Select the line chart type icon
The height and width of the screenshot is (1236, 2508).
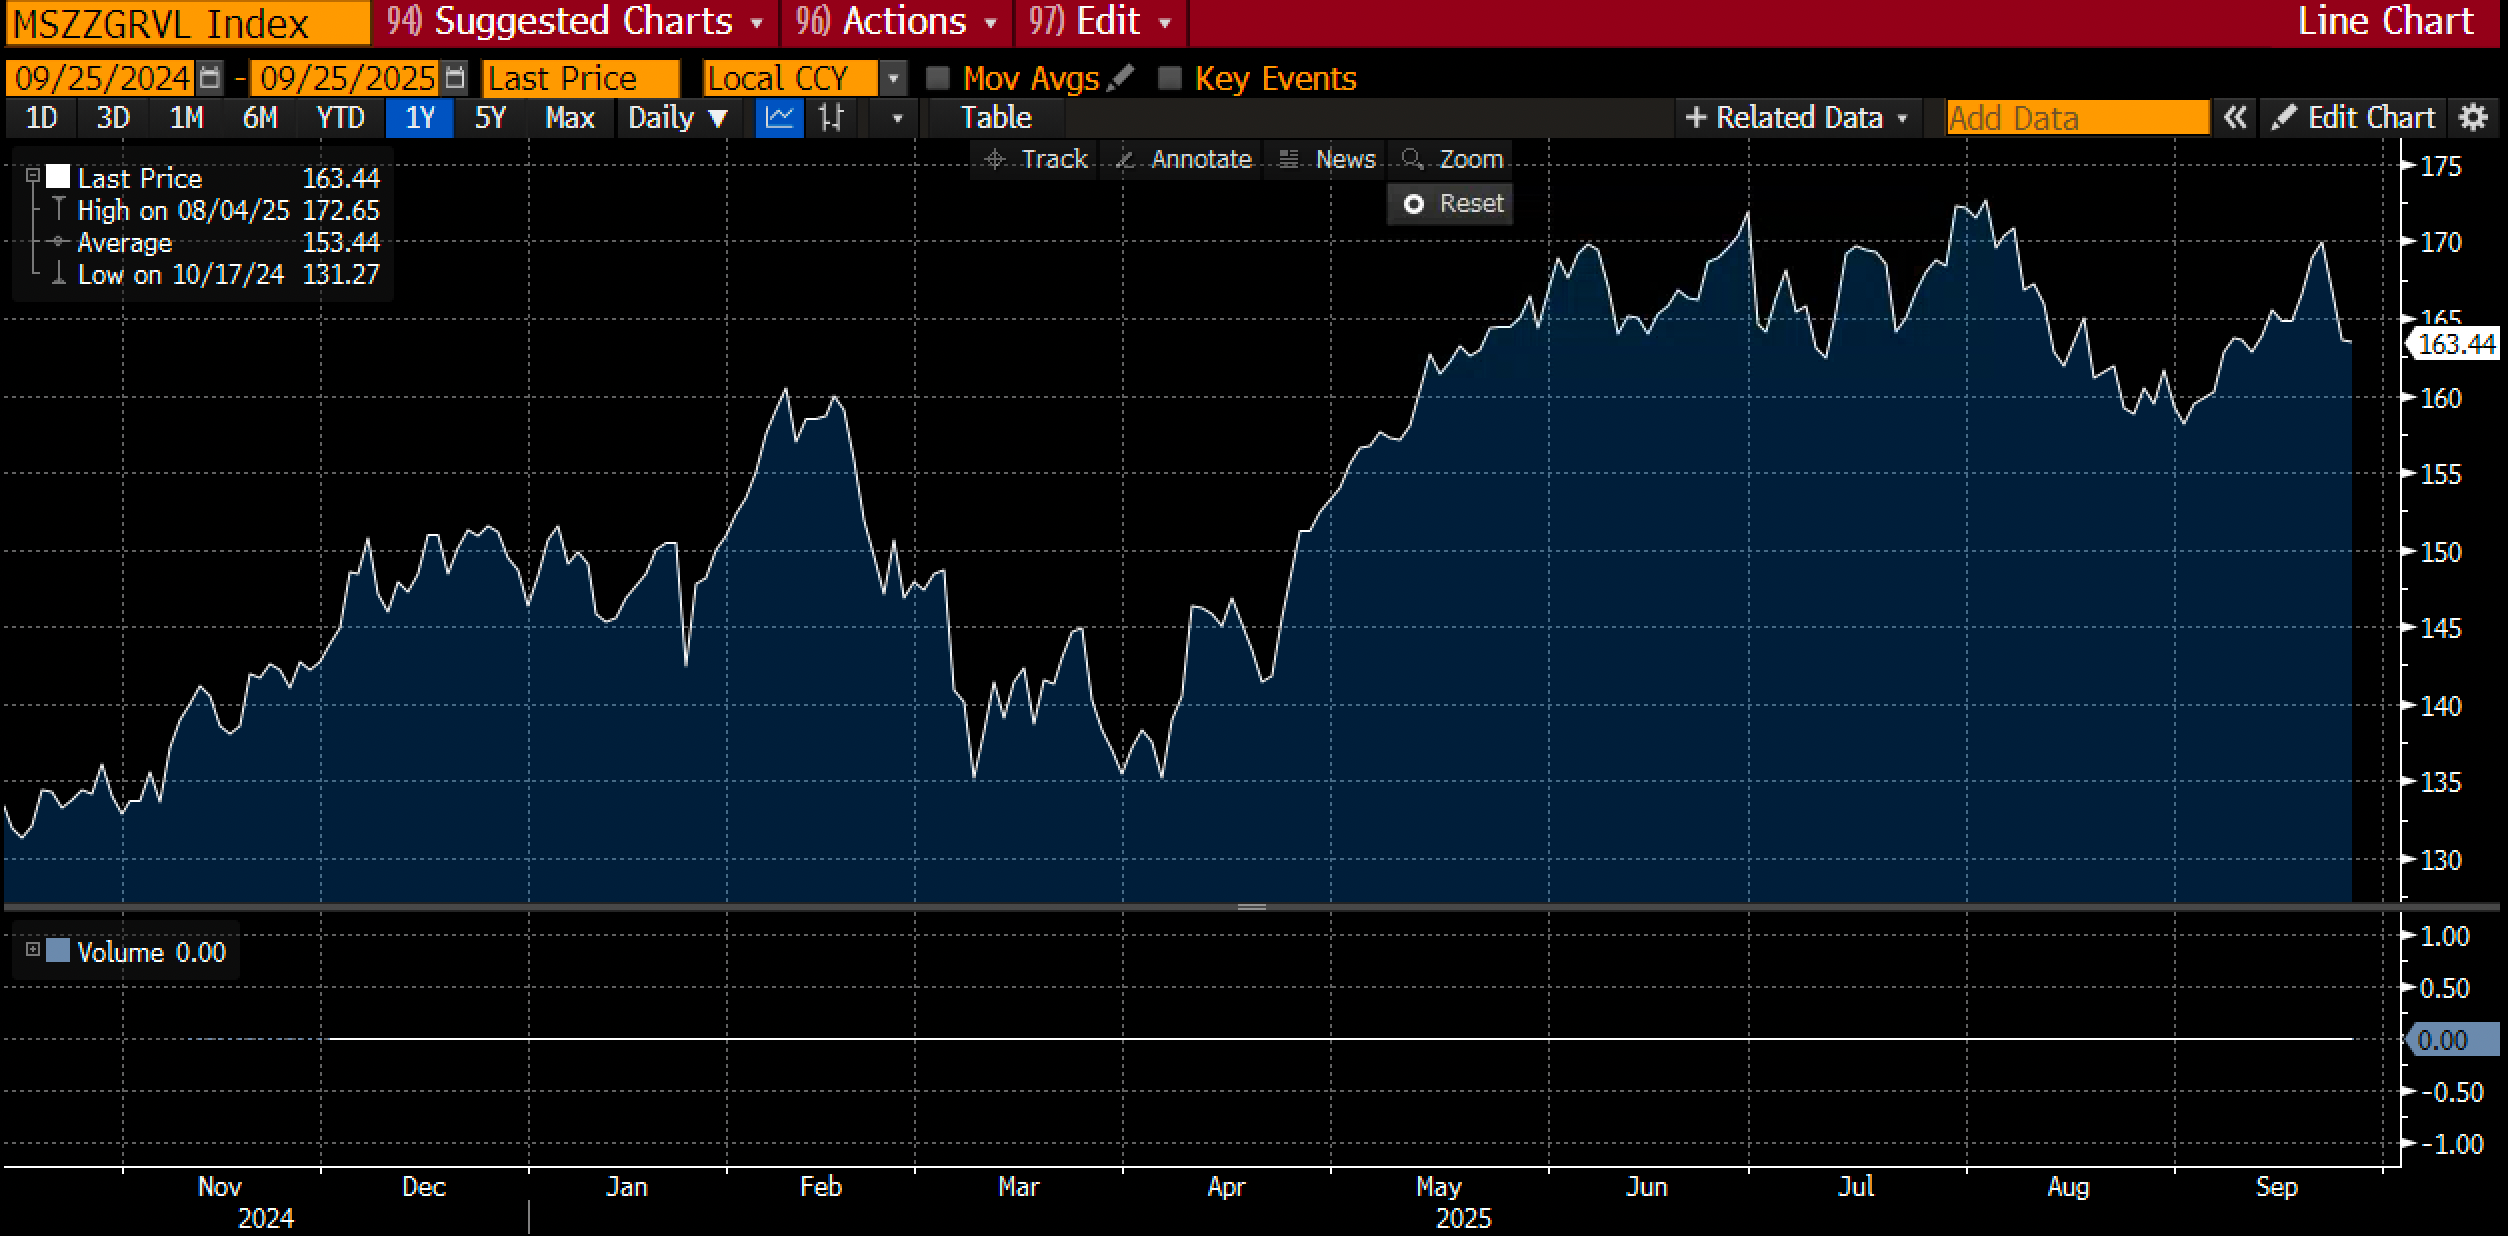[x=779, y=118]
